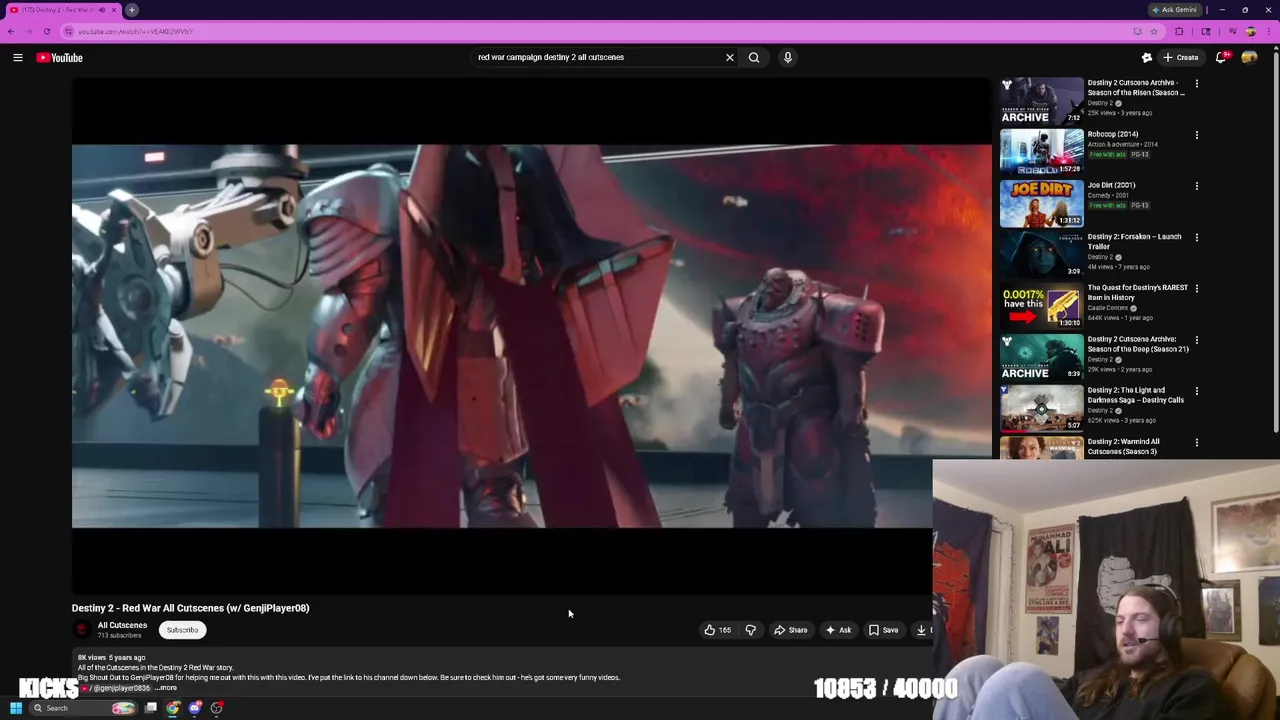
Task: Reload the current page
Action: pos(46,31)
